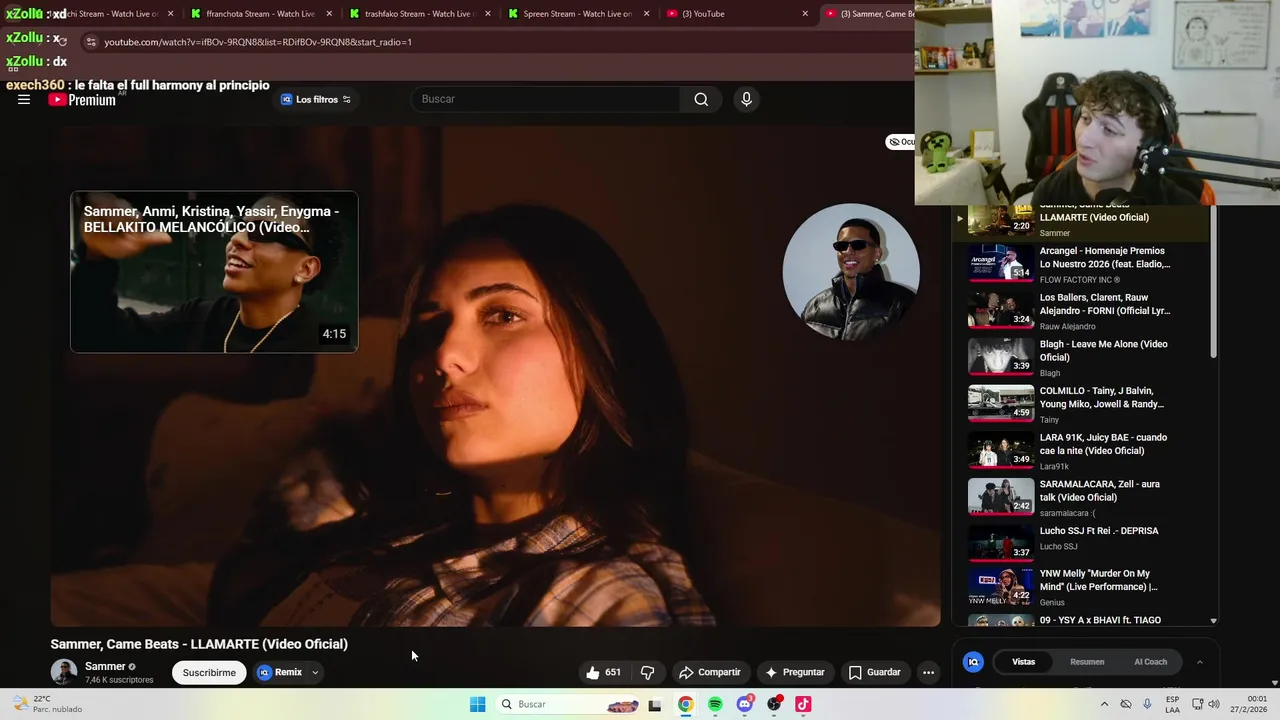This screenshot has width=1280, height=720.
Task: Open TikTok app from taskbar
Action: [x=803, y=704]
